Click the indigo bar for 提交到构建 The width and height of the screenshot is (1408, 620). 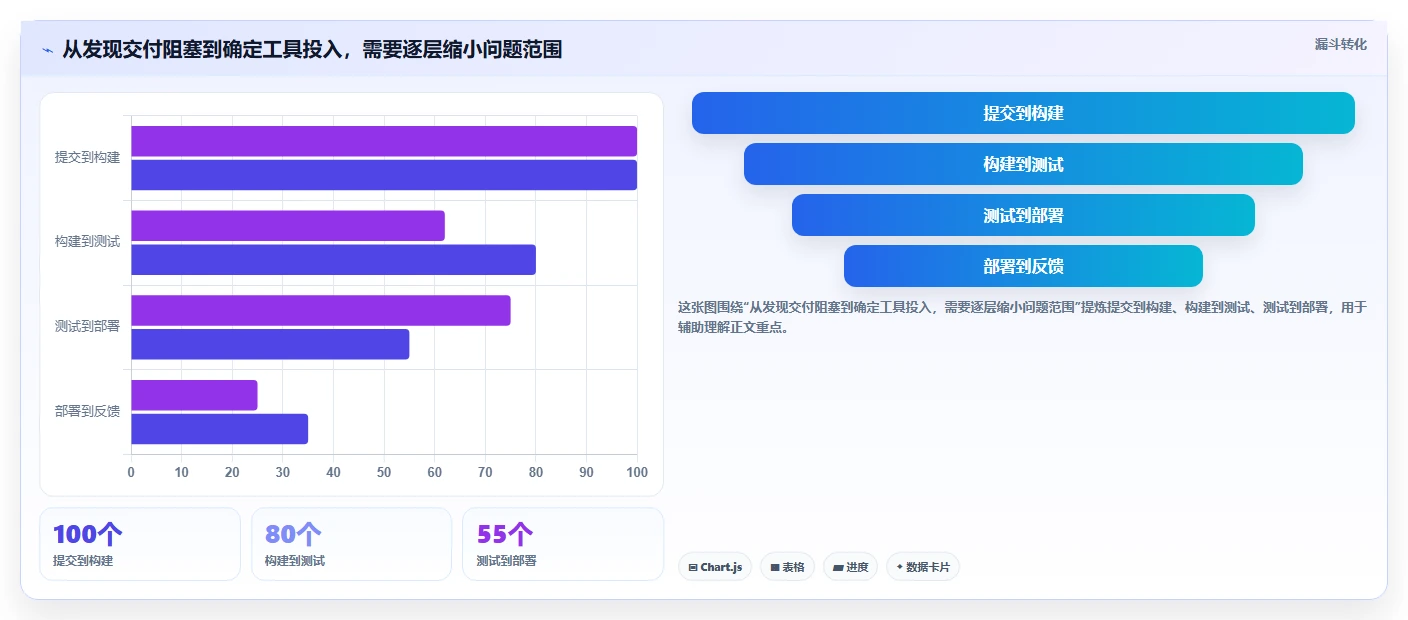click(384, 175)
